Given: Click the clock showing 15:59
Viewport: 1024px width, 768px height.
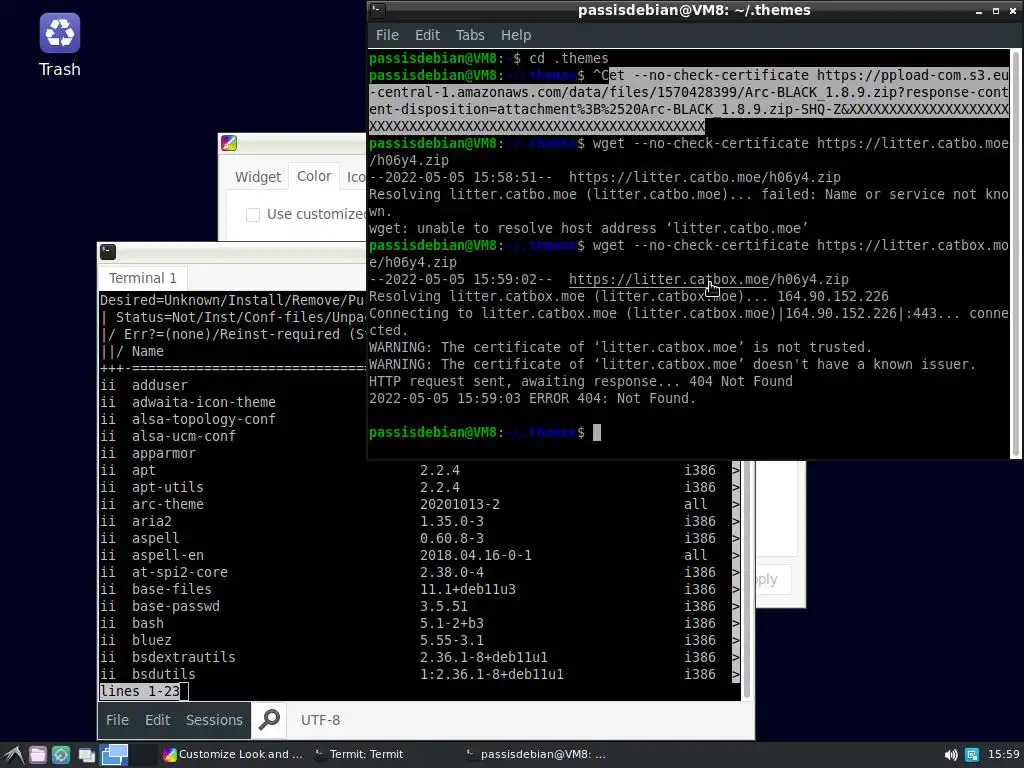Looking at the screenshot, I should click(x=1003, y=754).
